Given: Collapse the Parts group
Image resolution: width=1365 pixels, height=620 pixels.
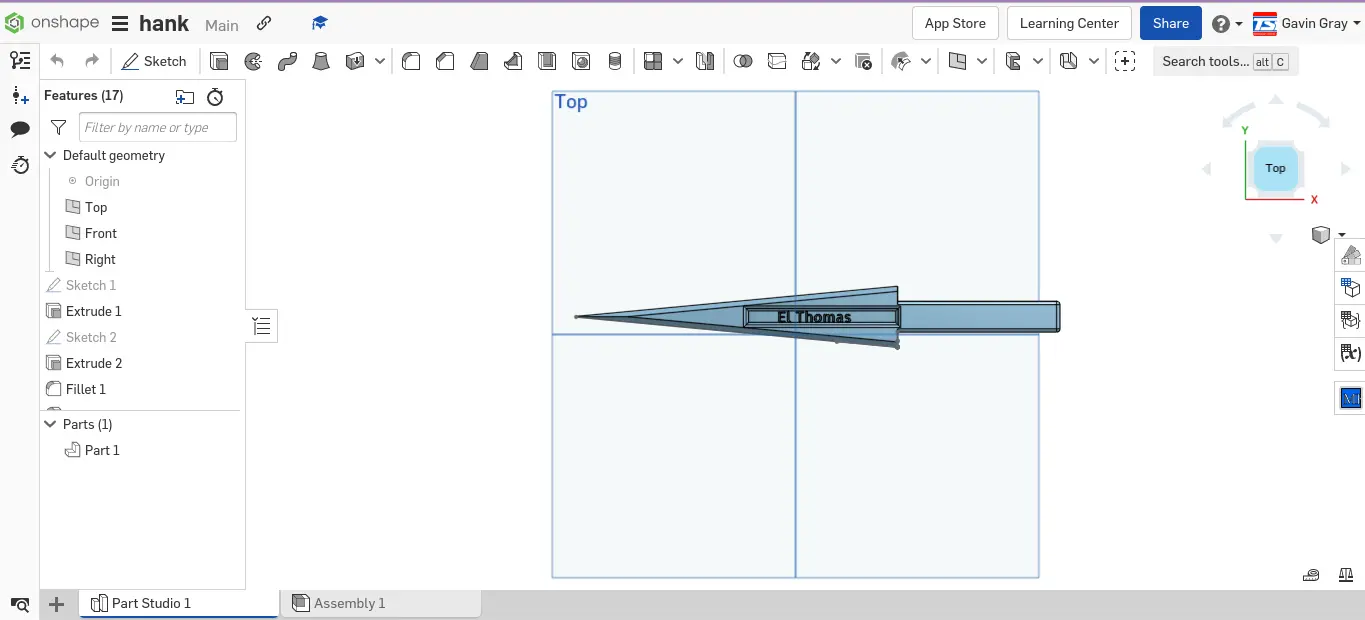Looking at the screenshot, I should 50,424.
